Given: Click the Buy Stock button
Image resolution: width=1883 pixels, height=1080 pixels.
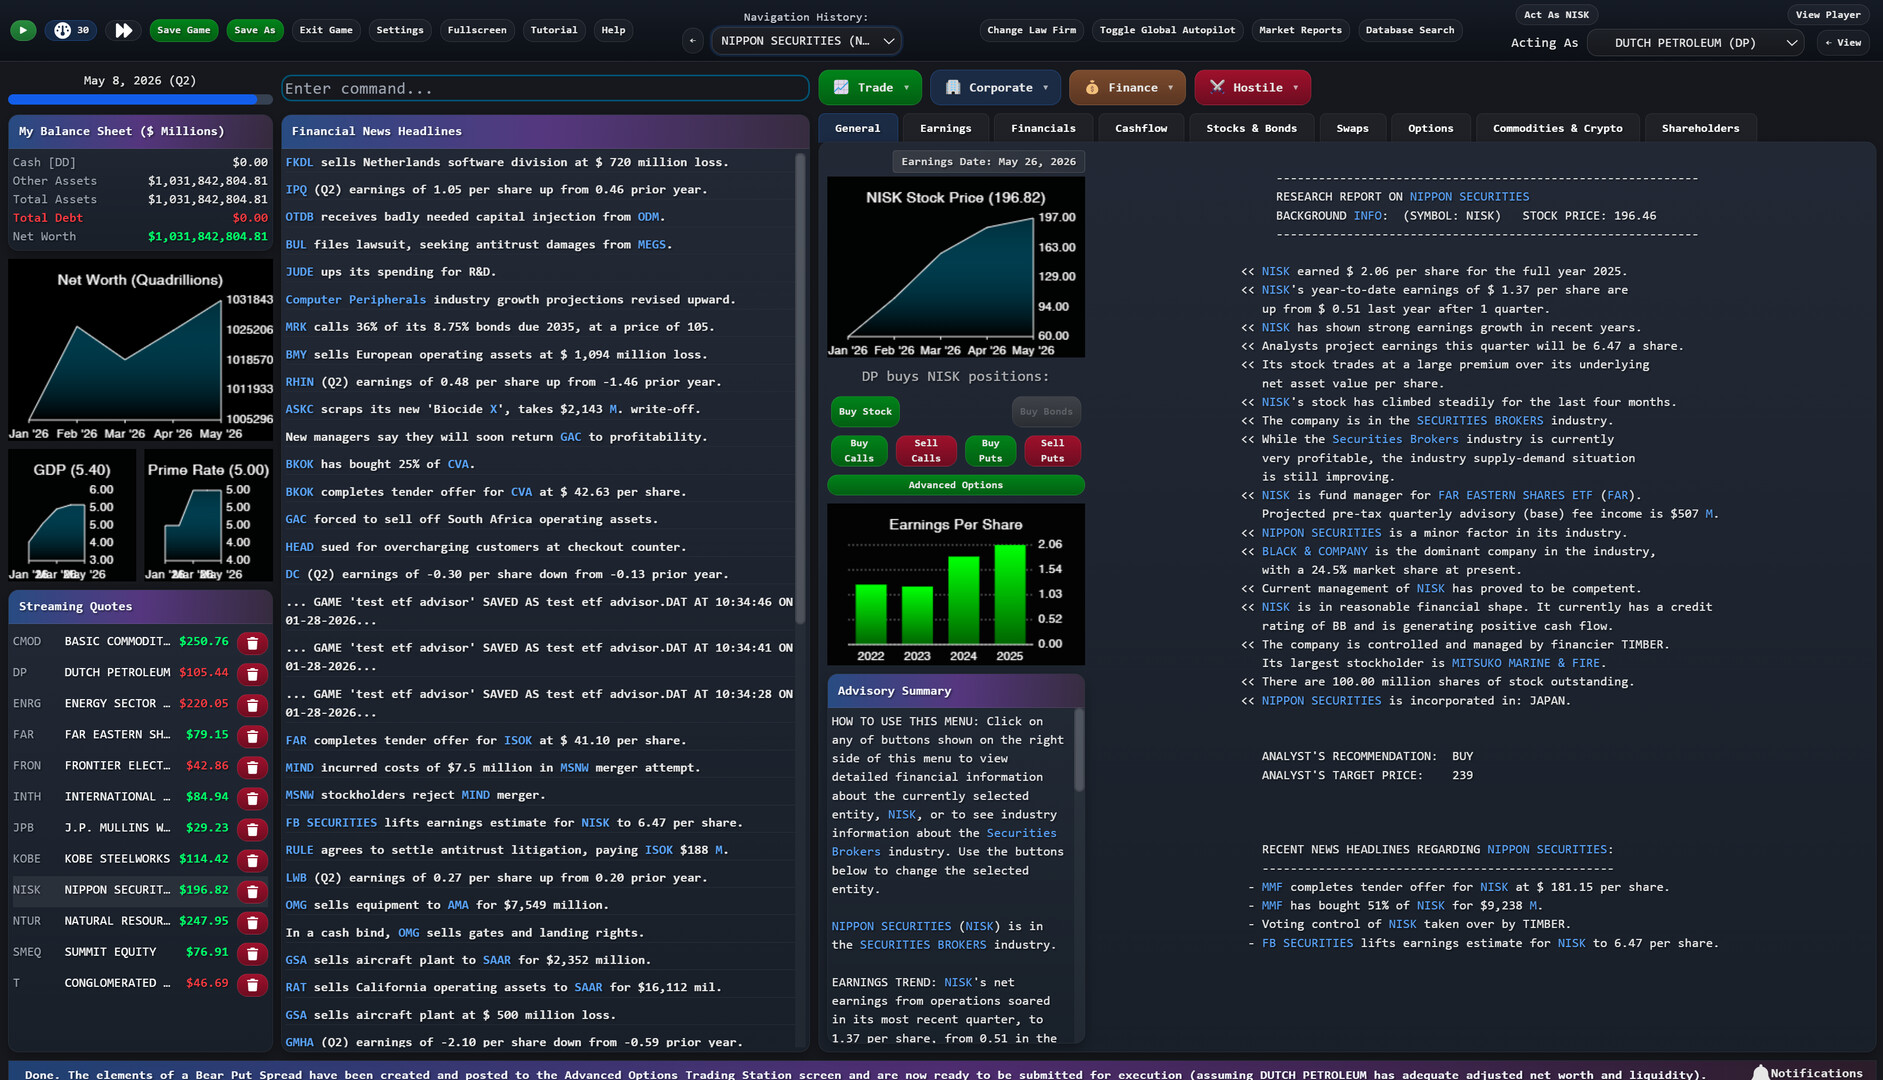Looking at the screenshot, I should (864, 412).
